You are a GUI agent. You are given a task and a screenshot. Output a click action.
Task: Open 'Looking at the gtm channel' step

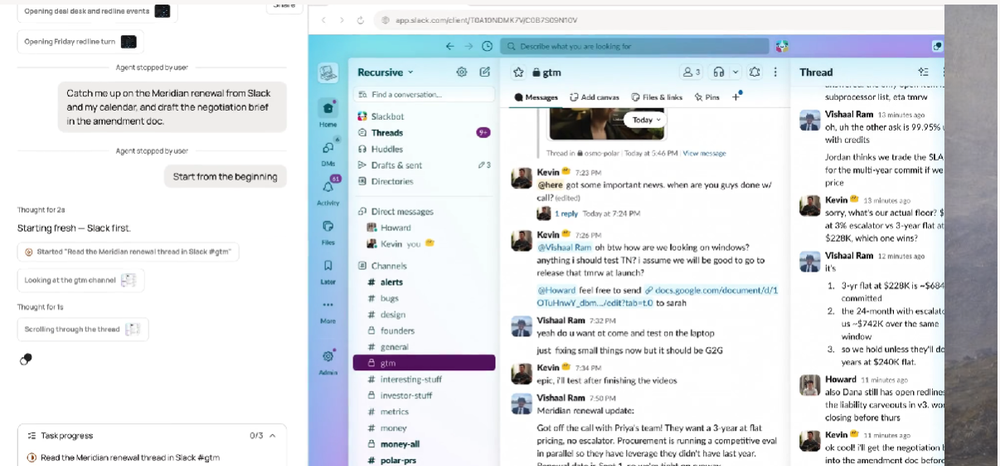tap(80, 280)
